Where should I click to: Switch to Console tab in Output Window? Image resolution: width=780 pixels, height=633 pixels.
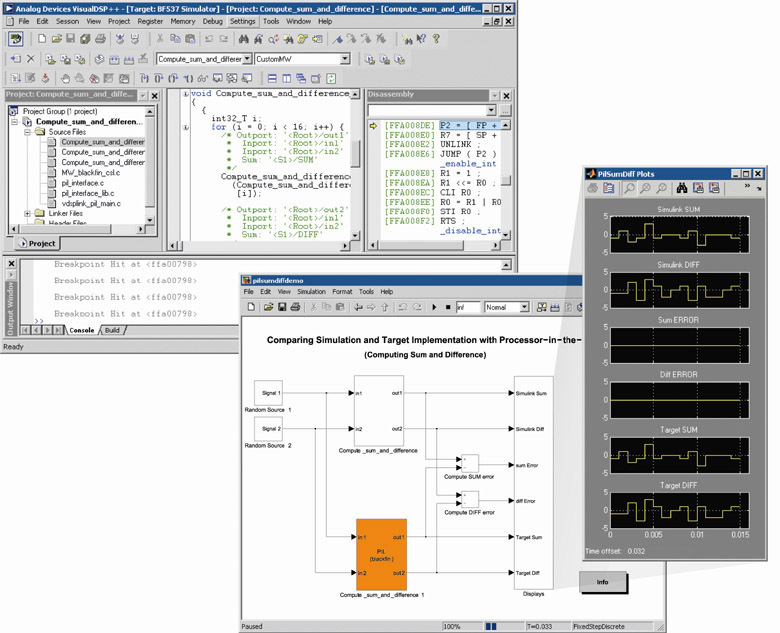[82, 330]
